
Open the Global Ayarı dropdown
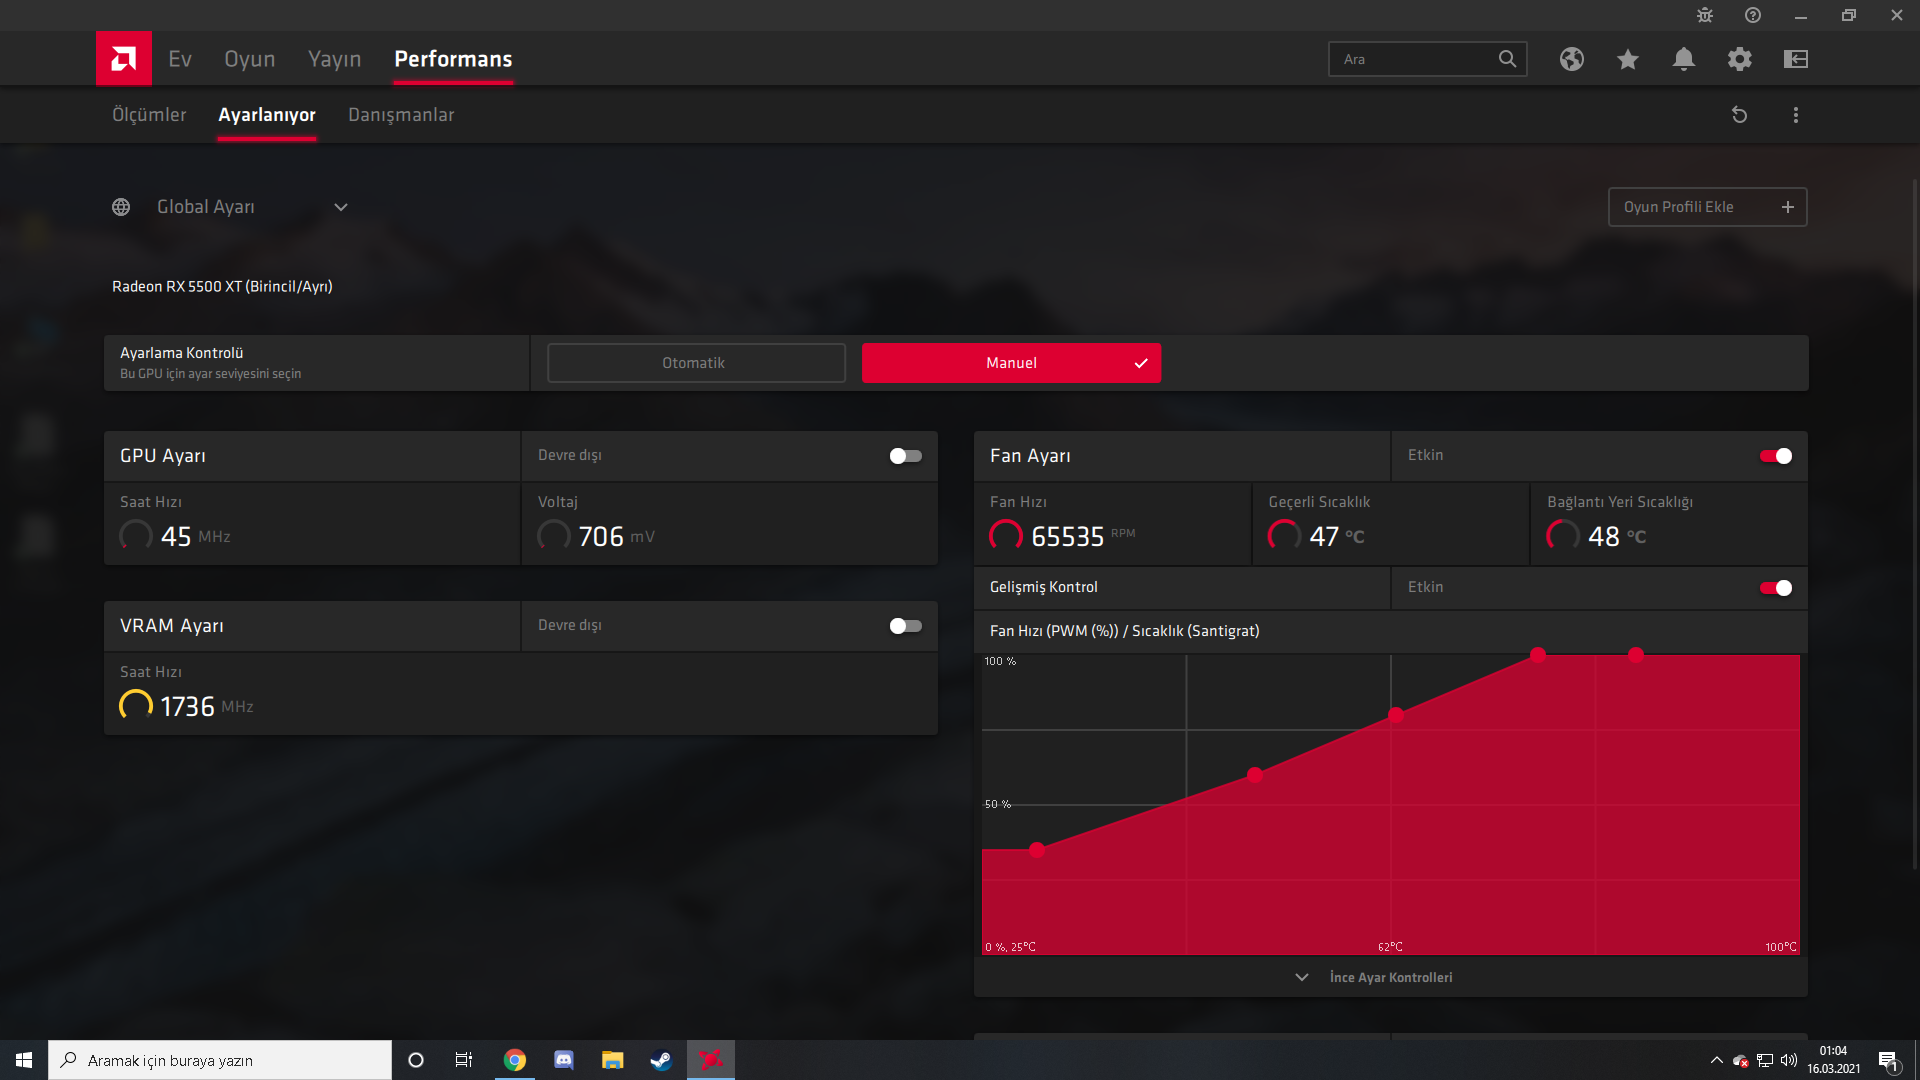[341, 207]
